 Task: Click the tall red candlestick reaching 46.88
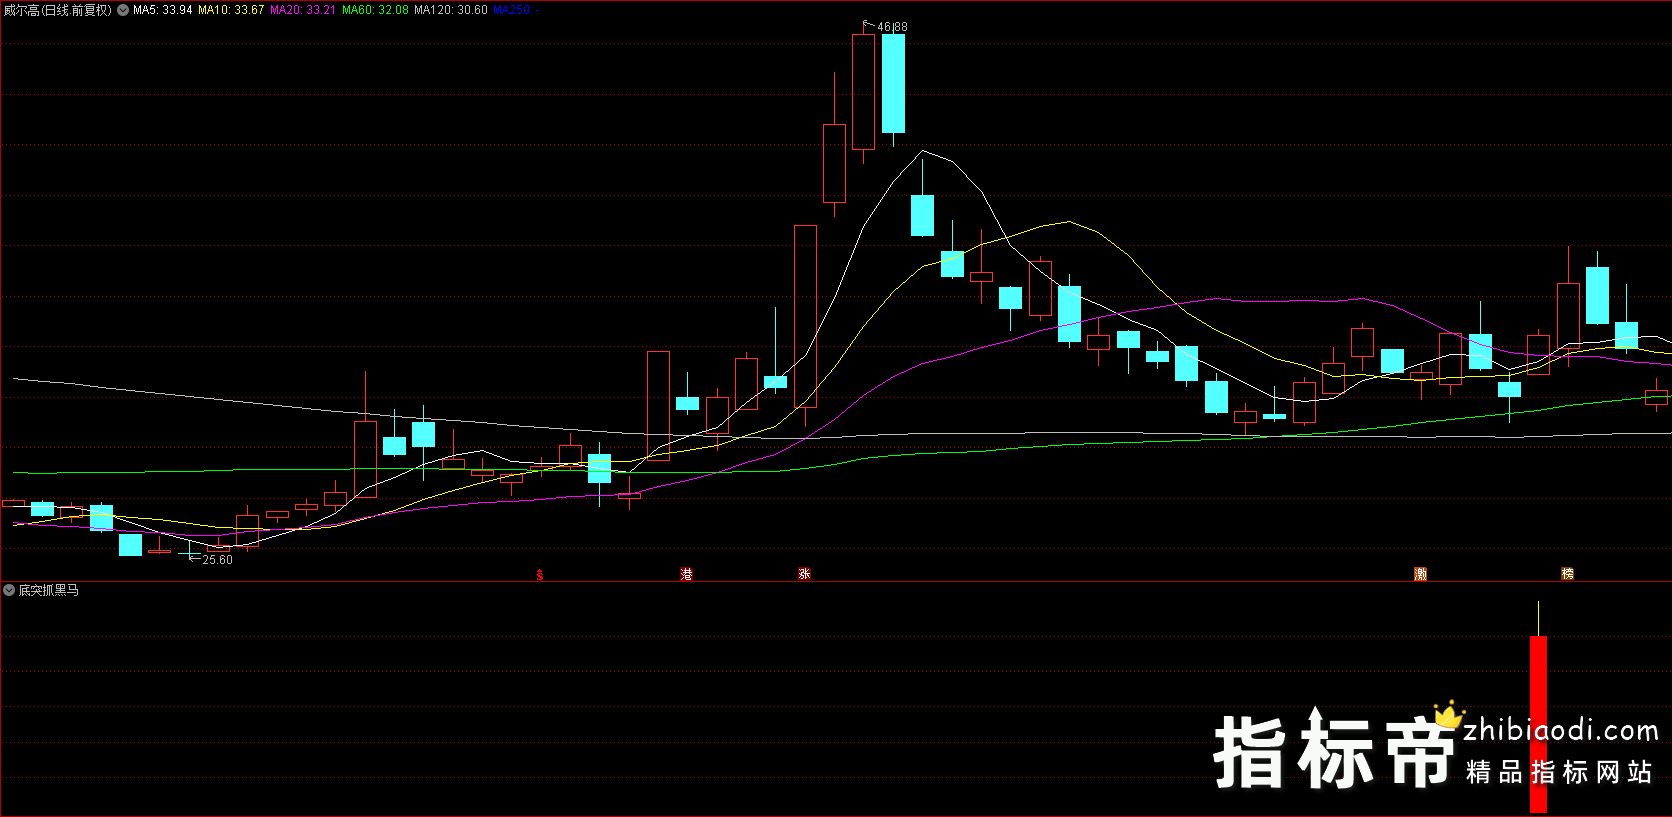coord(863,92)
